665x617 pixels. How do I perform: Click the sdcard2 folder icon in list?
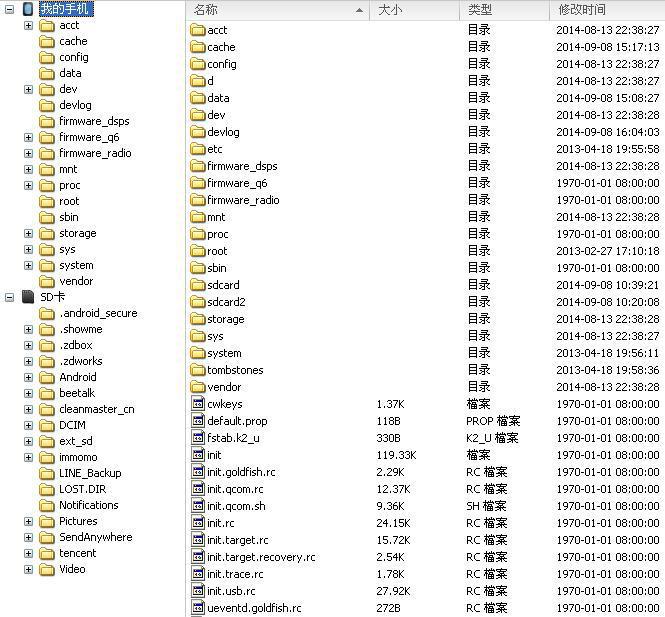click(198, 302)
